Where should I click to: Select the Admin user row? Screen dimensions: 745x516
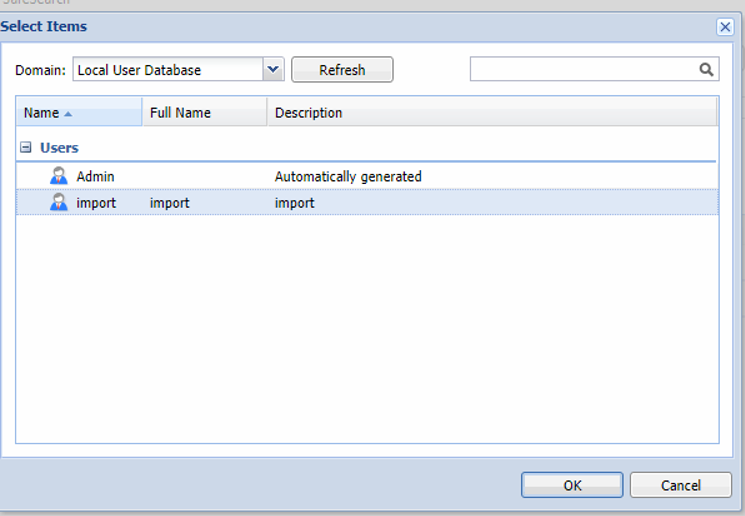coord(96,177)
